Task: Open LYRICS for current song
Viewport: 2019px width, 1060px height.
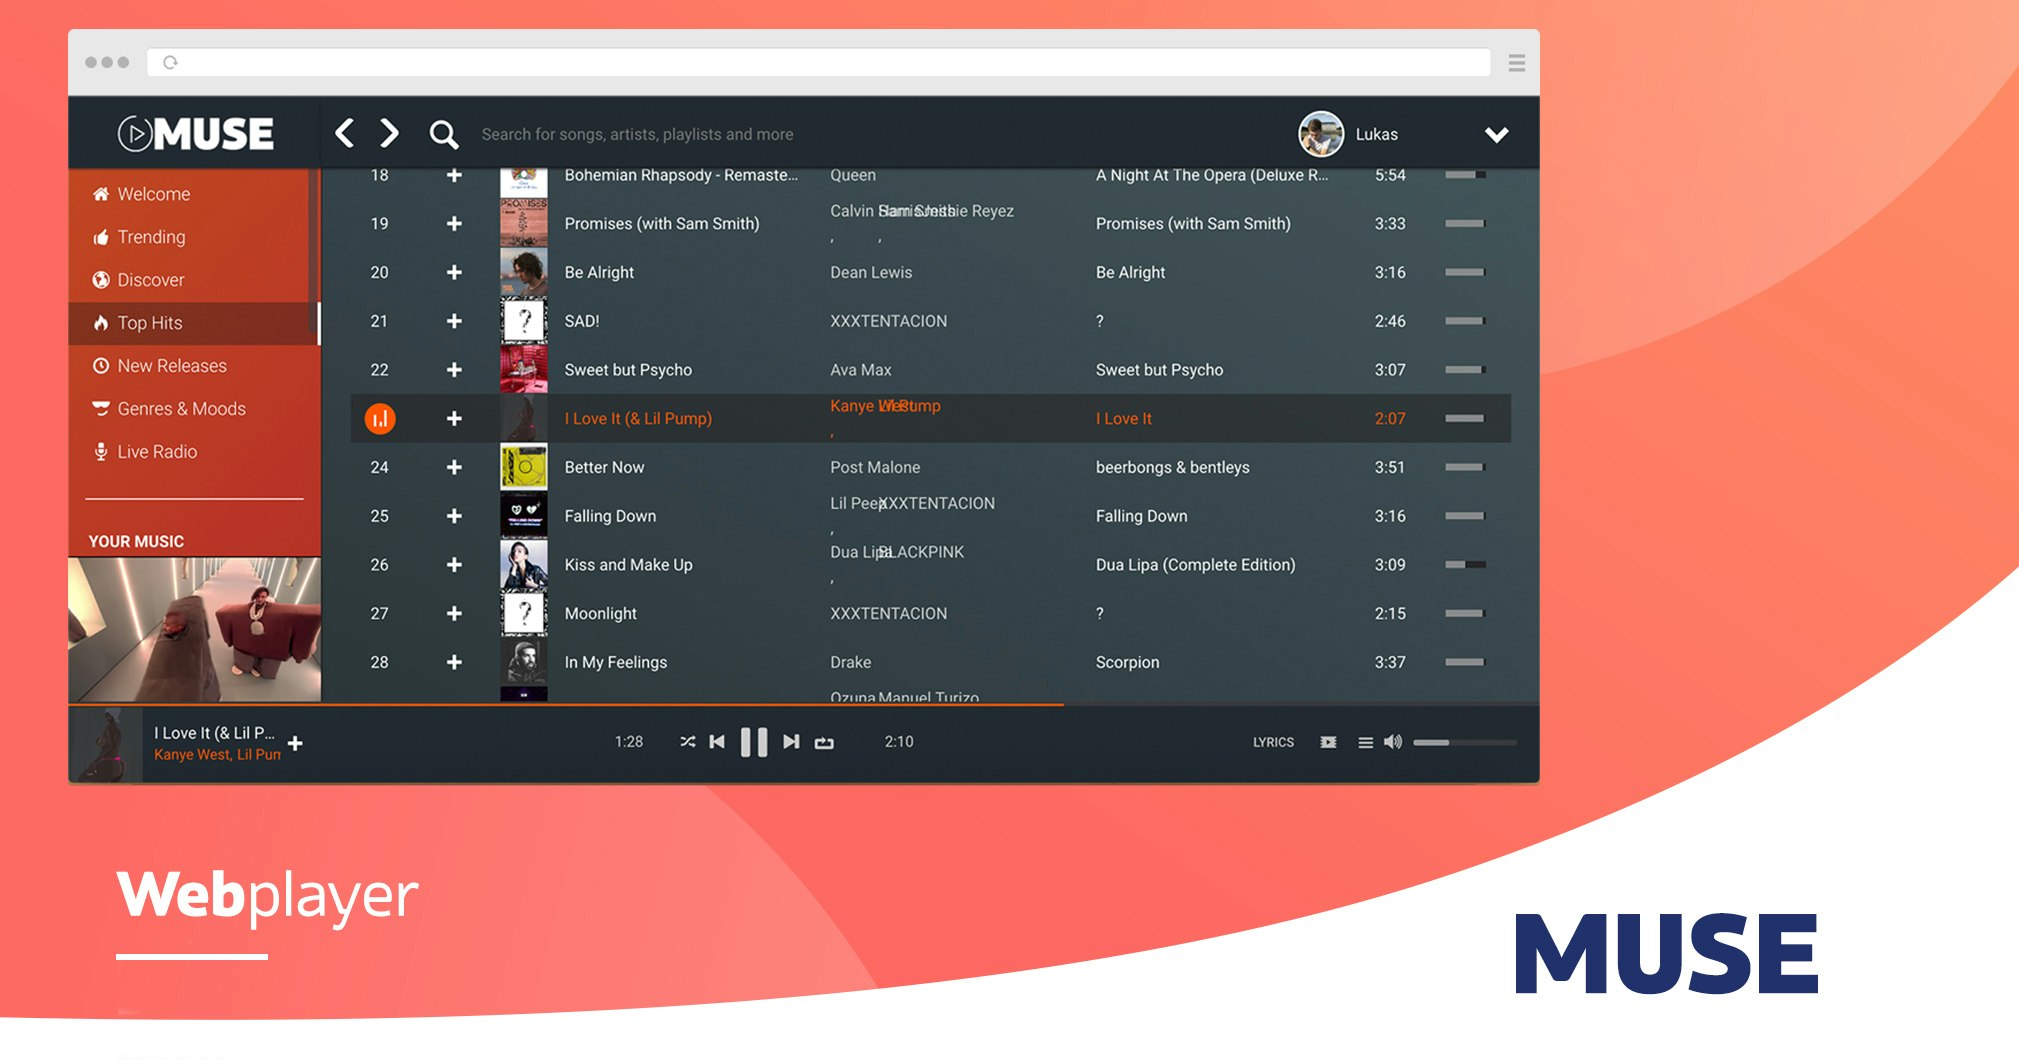Action: [1273, 742]
